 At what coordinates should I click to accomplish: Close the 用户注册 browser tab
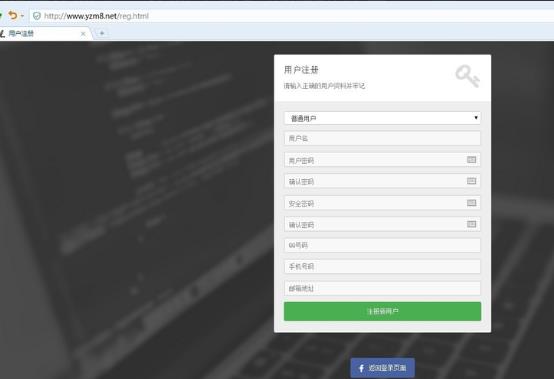tap(83, 34)
